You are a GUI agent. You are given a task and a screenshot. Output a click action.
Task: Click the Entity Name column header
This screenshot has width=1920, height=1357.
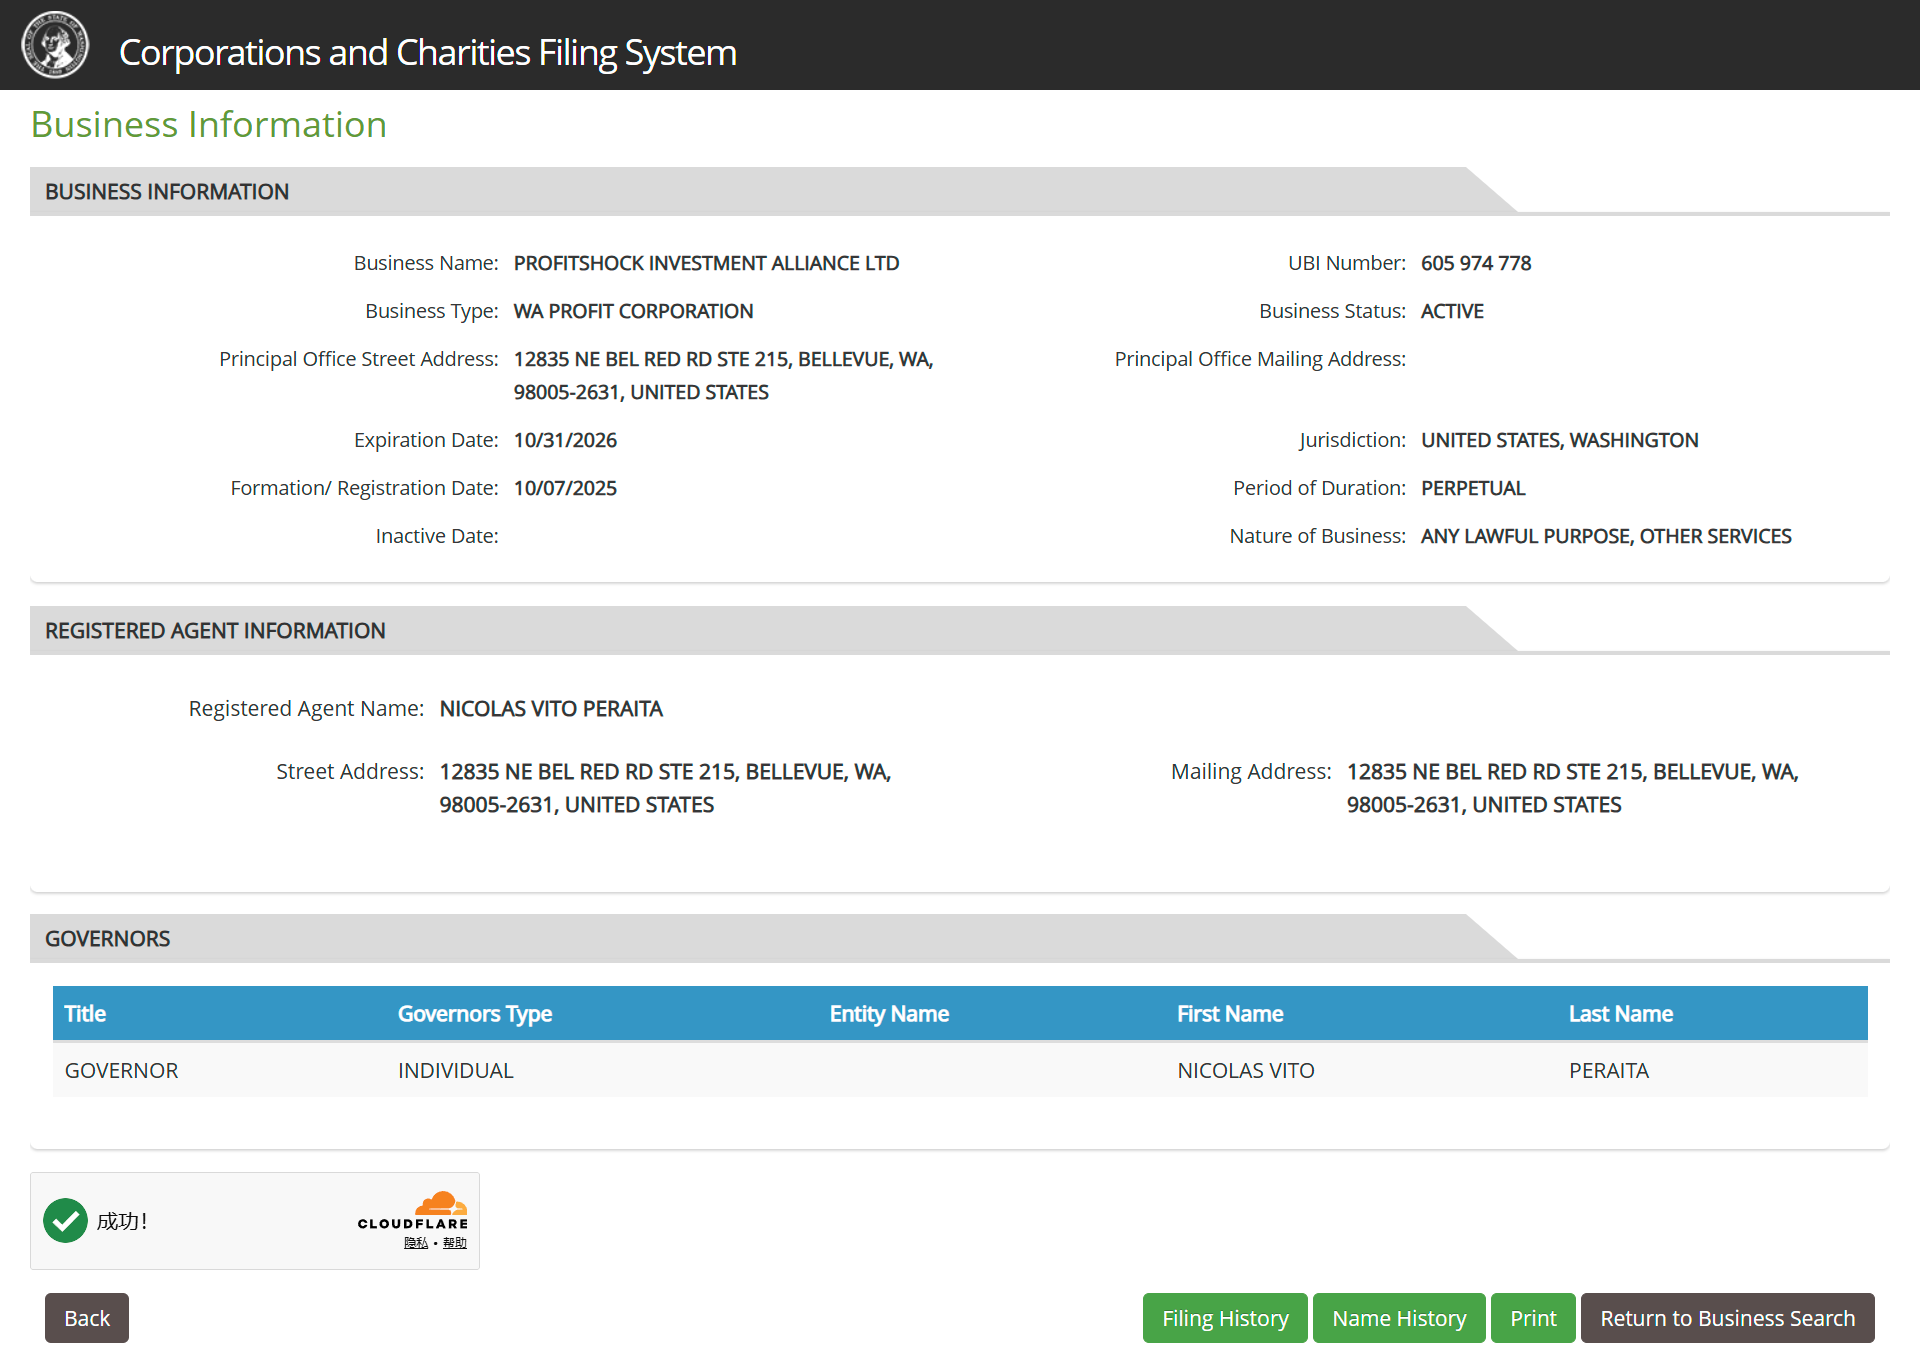[889, 1013]
